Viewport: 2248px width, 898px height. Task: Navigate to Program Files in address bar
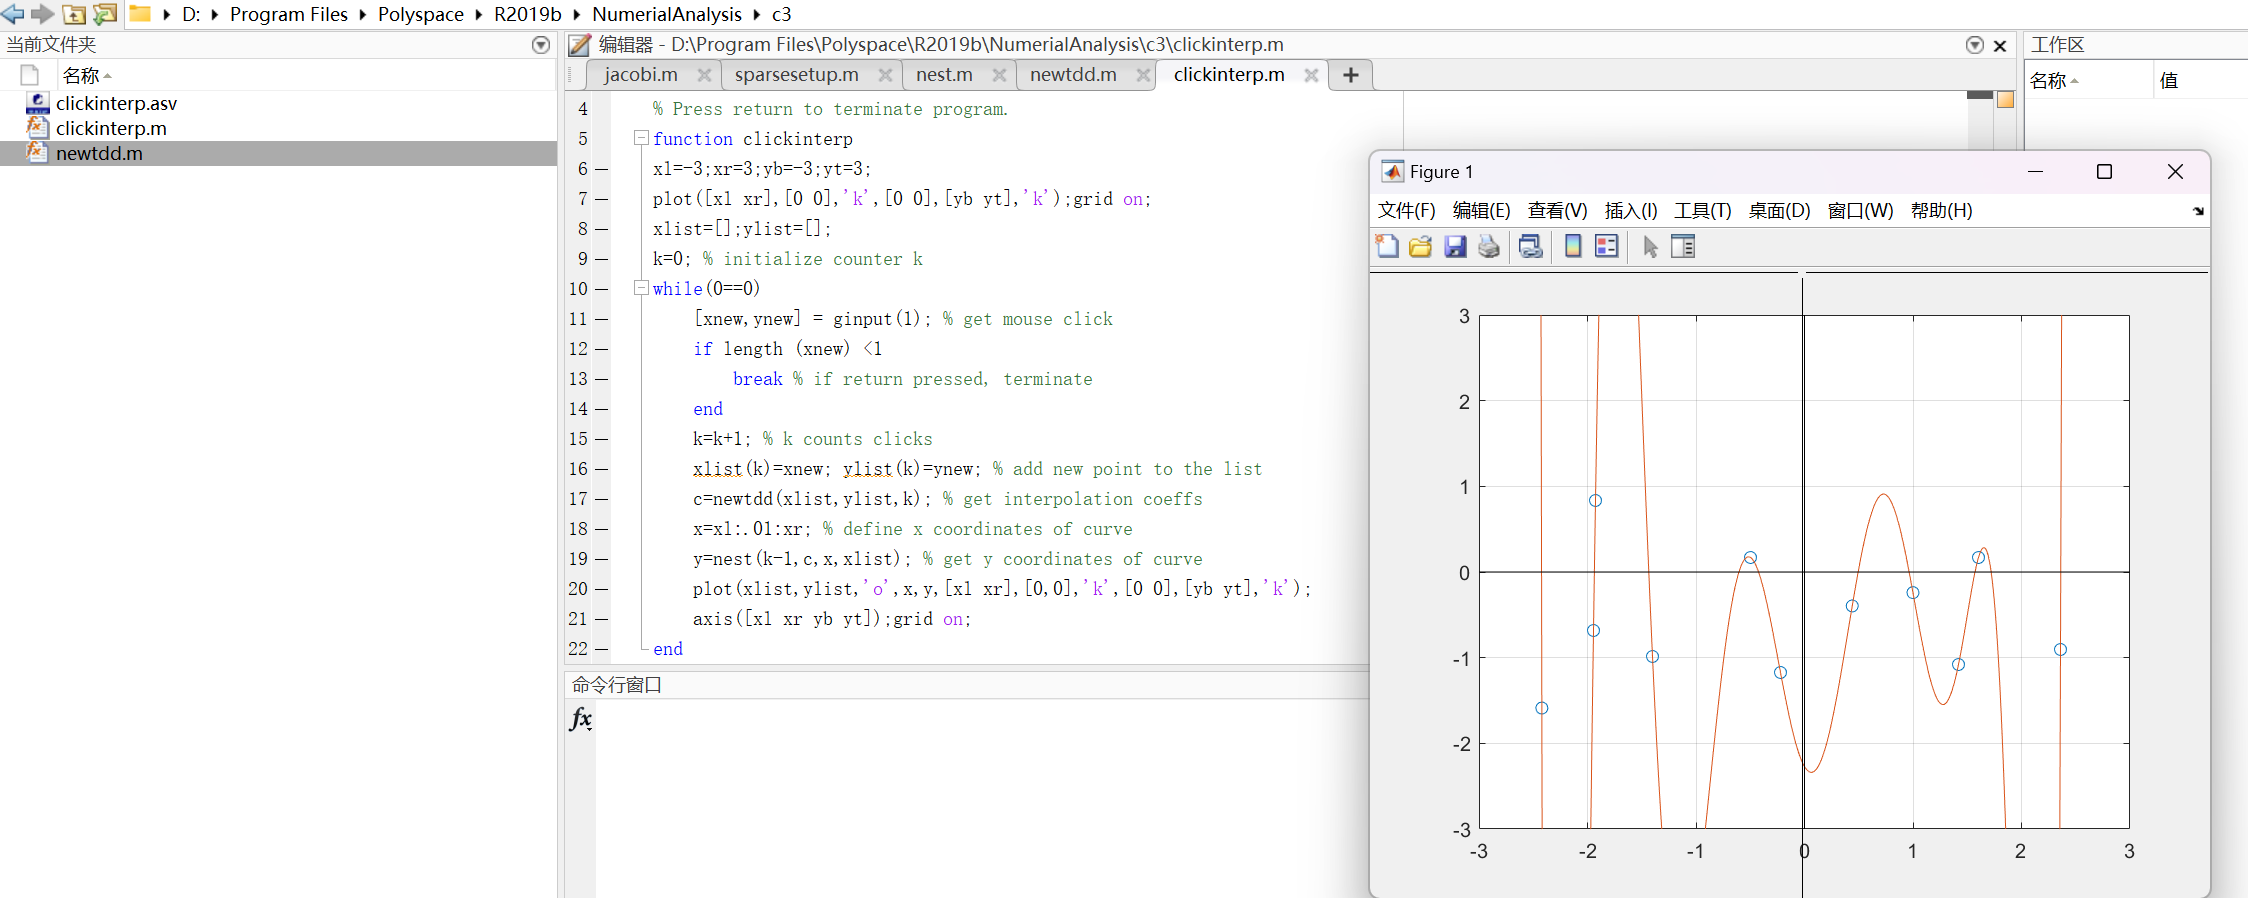(x=289, y=14)
